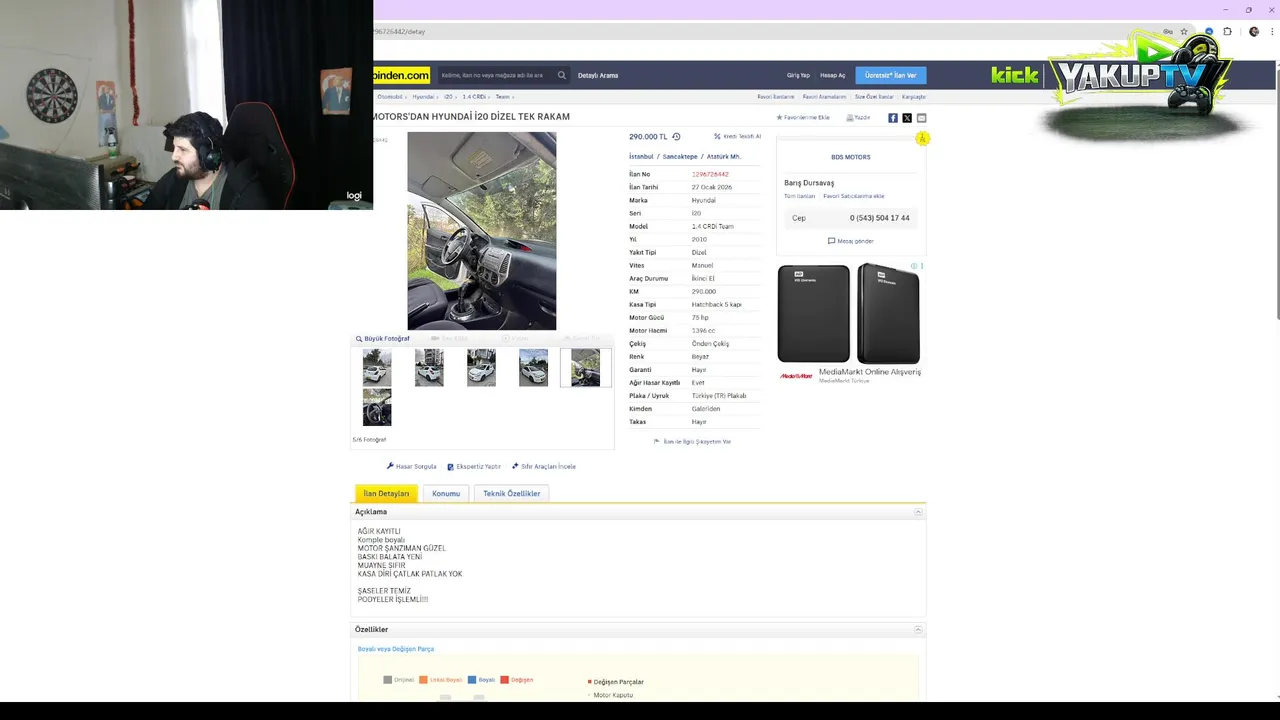This screenshot has height=720, width=1280.
Task: Select the fifth thumbnail, outlined as selected
Action: [x=585, y=367]
